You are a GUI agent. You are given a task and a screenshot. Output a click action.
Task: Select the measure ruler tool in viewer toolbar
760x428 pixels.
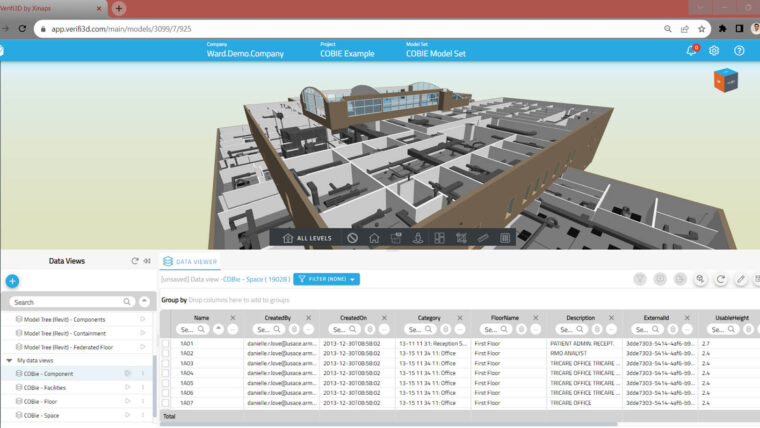(x=483, y=238)
